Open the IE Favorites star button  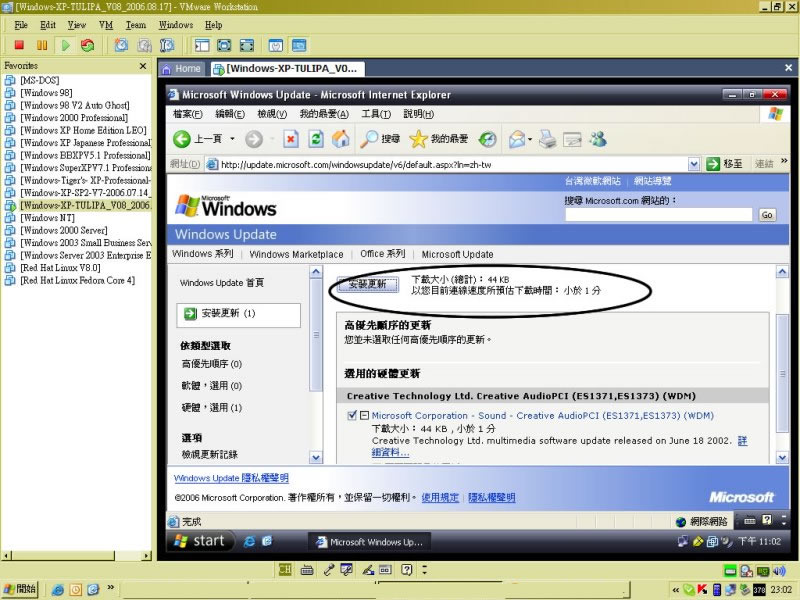click(439, 139)
